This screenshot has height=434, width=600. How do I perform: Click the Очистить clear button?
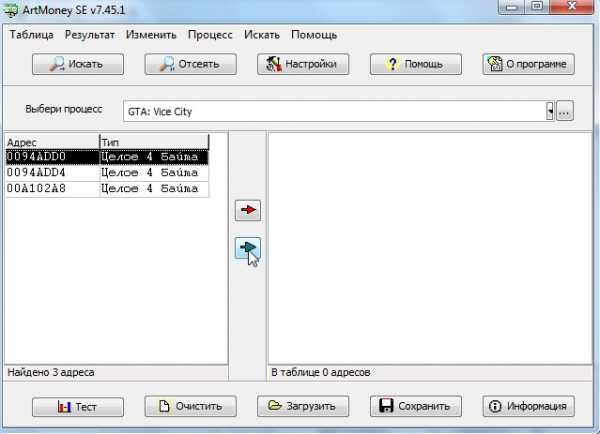[x=191, y=406]
